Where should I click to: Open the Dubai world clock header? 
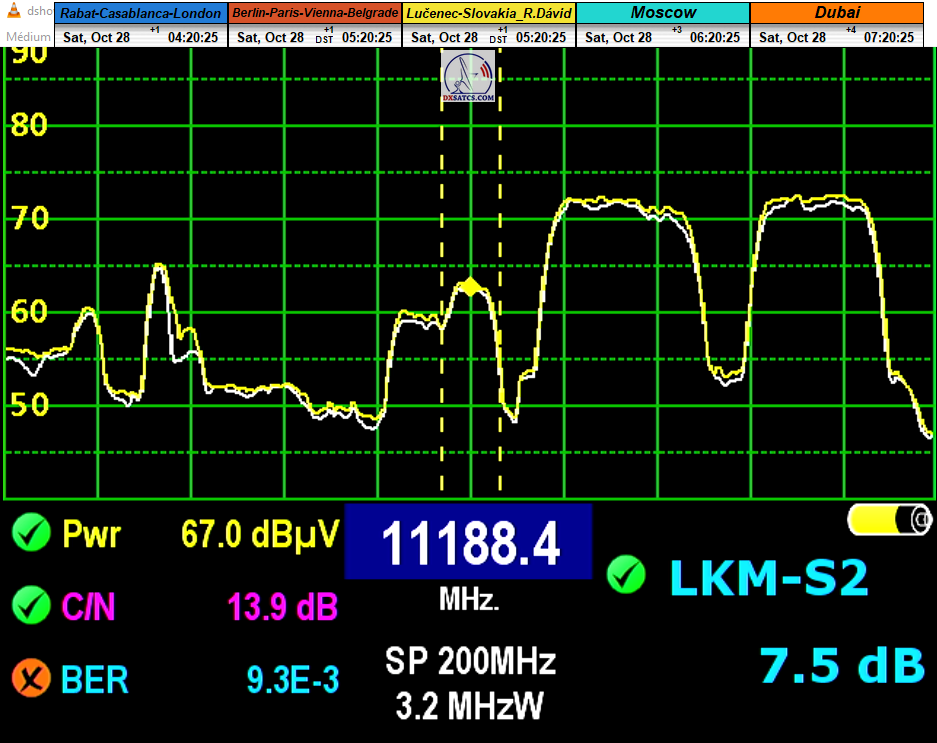point(837,14)
